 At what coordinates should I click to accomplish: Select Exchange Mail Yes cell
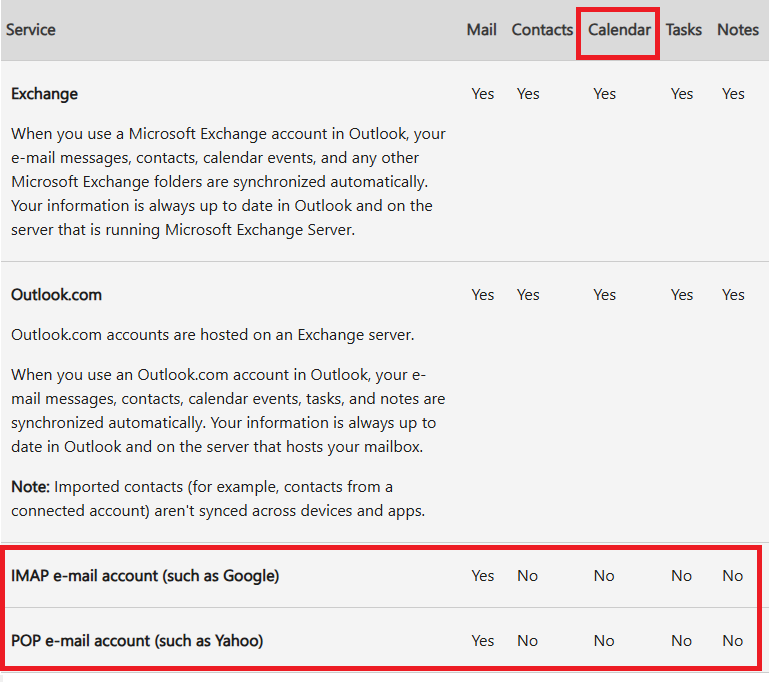483,94
